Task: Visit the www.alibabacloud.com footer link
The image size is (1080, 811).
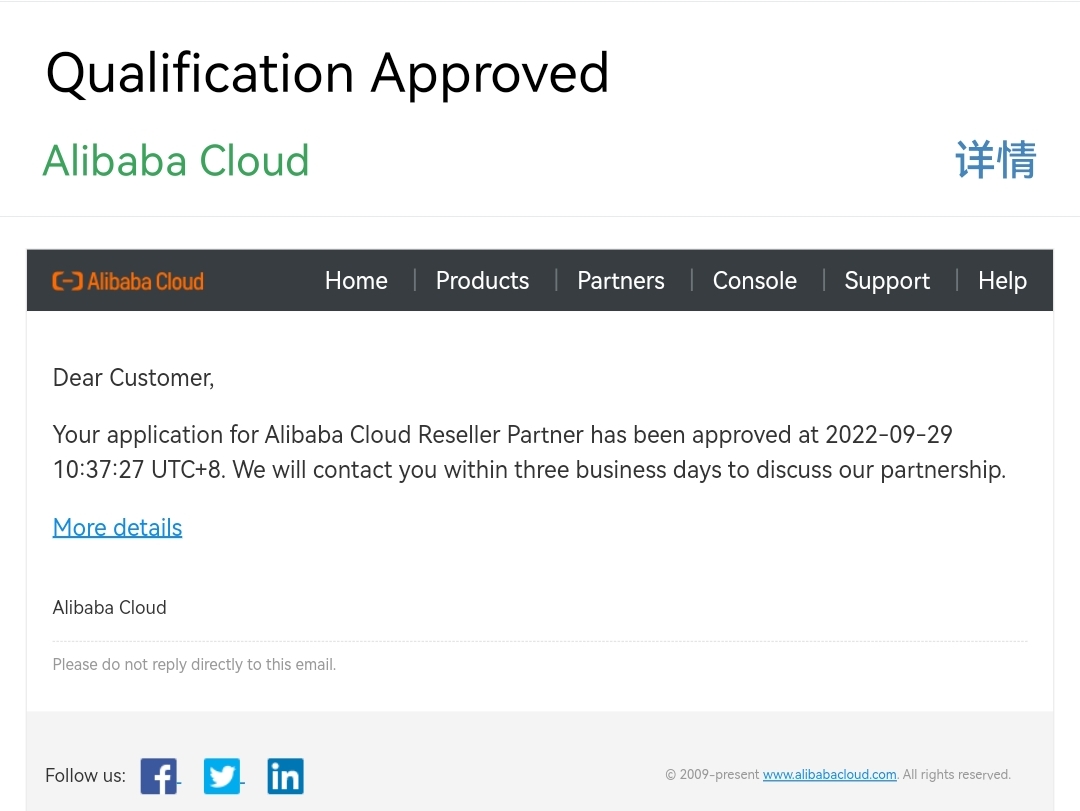Action: click(829, 775)
